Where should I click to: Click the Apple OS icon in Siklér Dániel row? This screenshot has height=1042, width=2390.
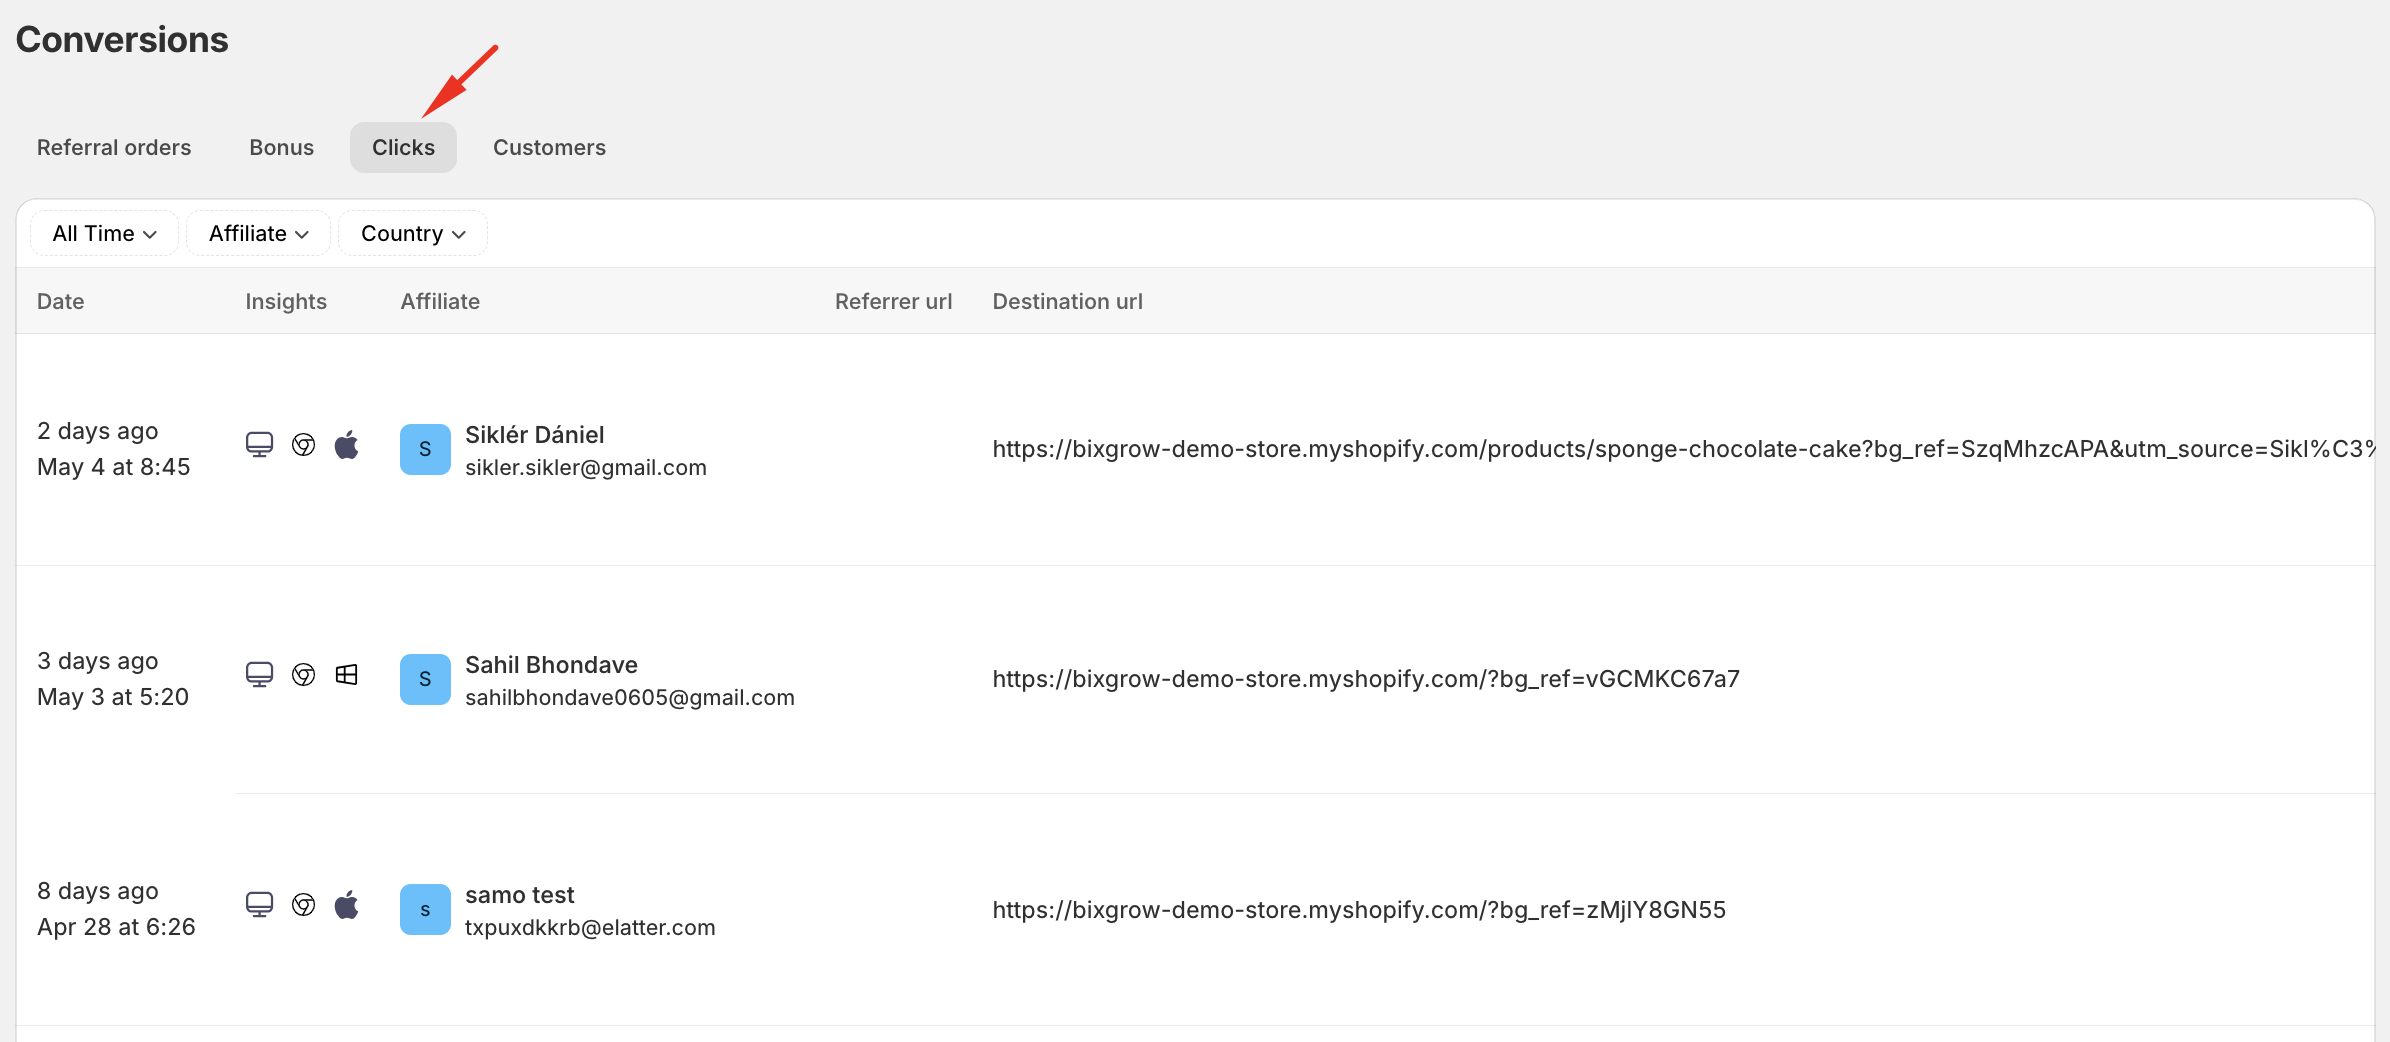(346, 445)
